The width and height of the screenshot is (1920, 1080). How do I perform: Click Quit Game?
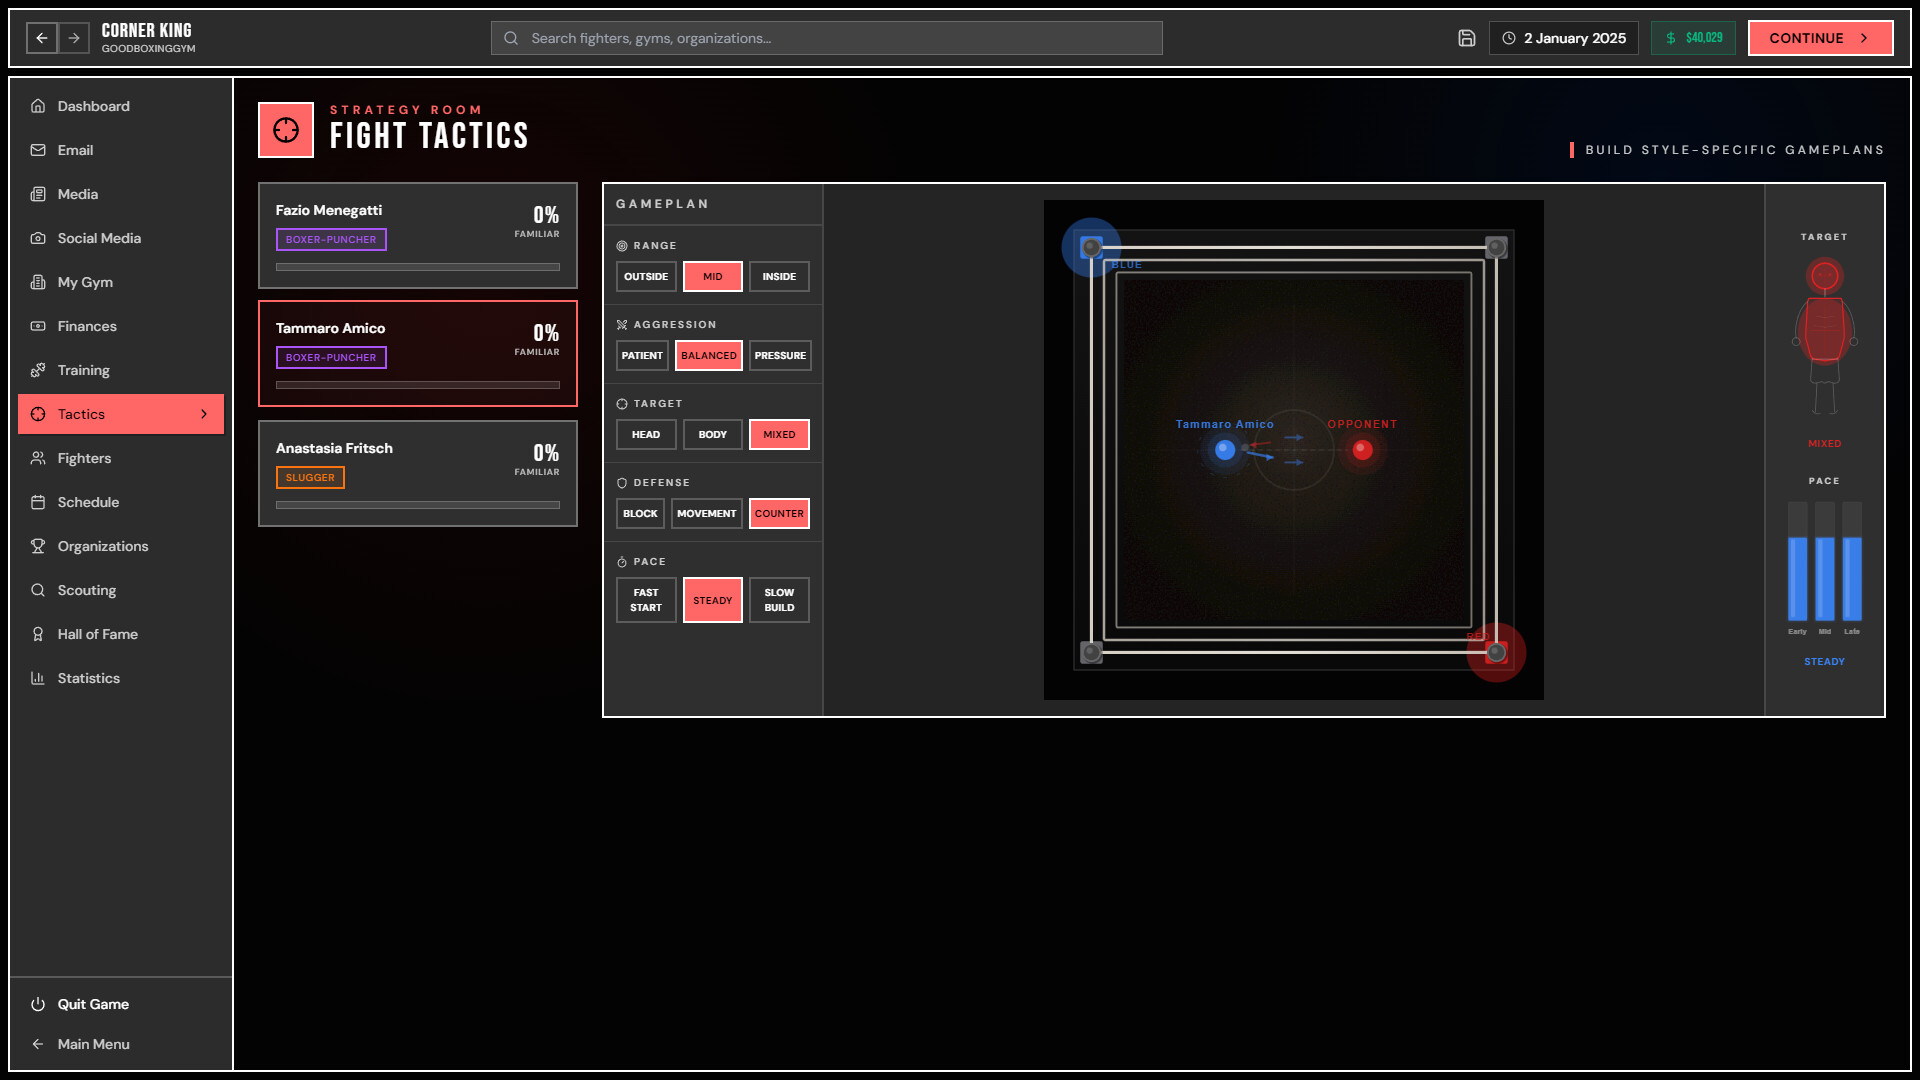(93, 1004)
